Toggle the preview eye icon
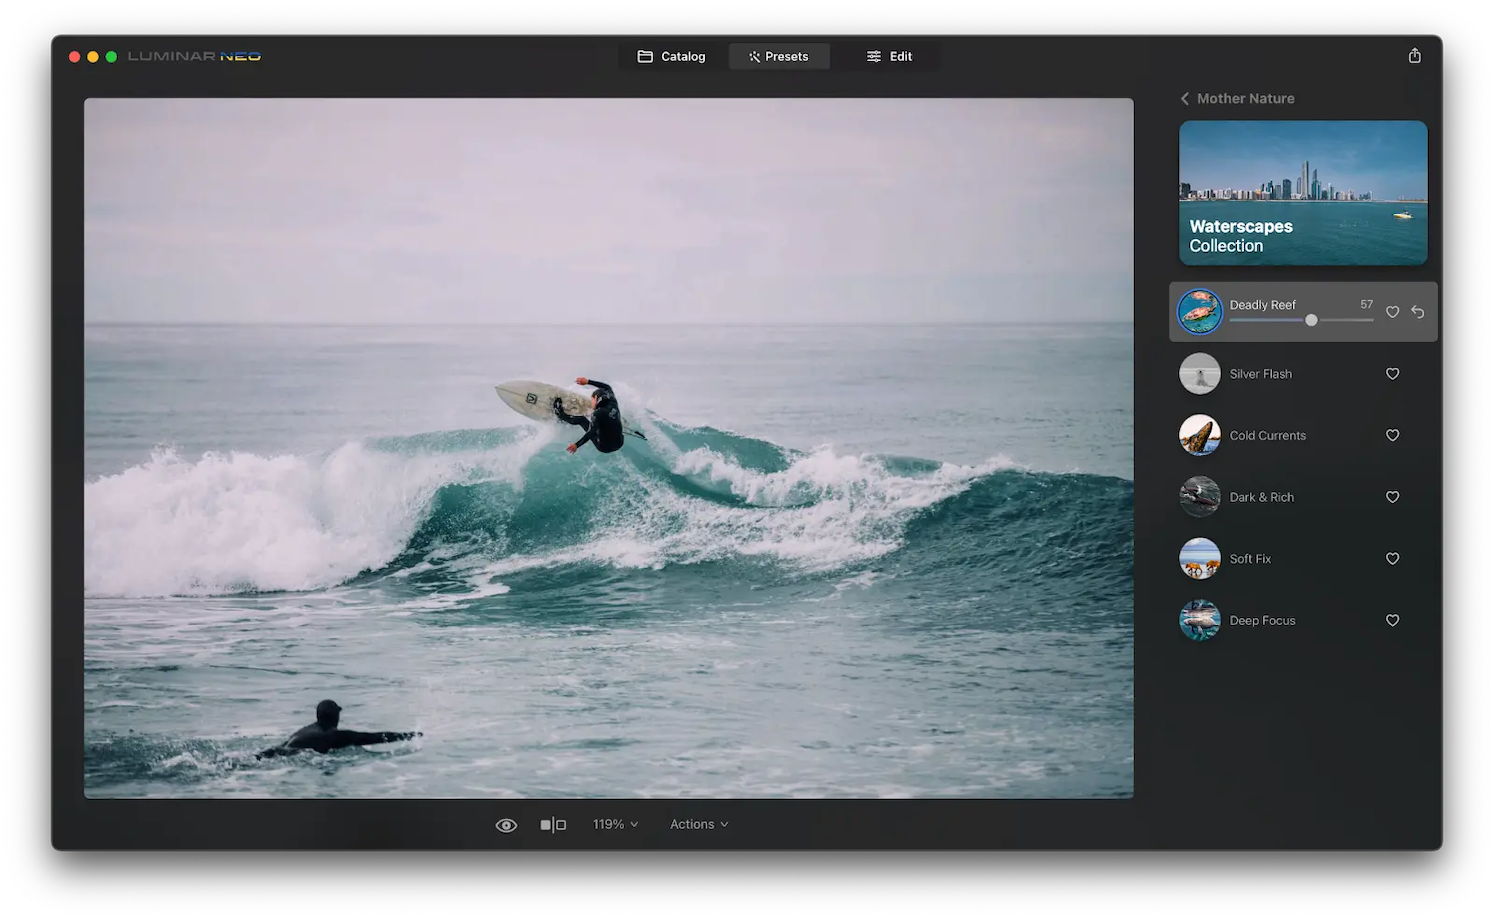This screenshot has width=1494, height=919. coord(506,825)
